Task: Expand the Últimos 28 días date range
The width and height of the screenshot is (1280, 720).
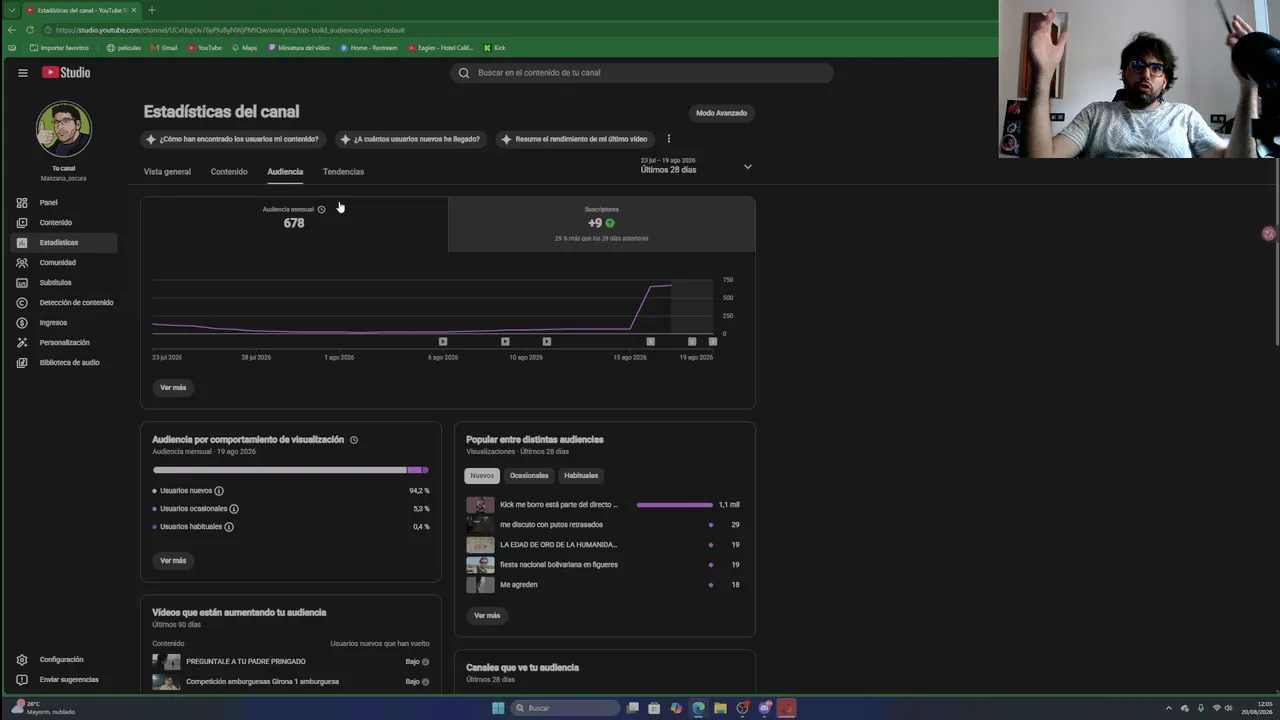Action: coord(696,166)
